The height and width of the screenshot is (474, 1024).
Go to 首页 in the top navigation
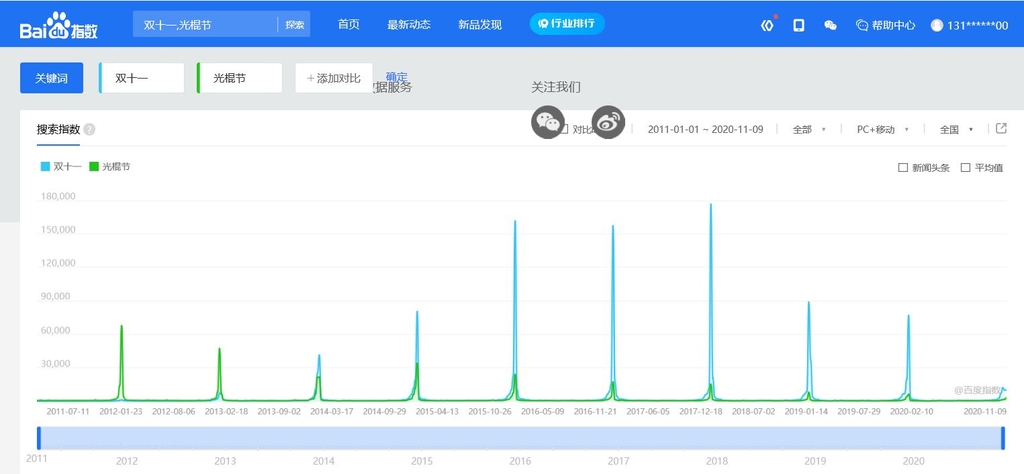[349, 25]
